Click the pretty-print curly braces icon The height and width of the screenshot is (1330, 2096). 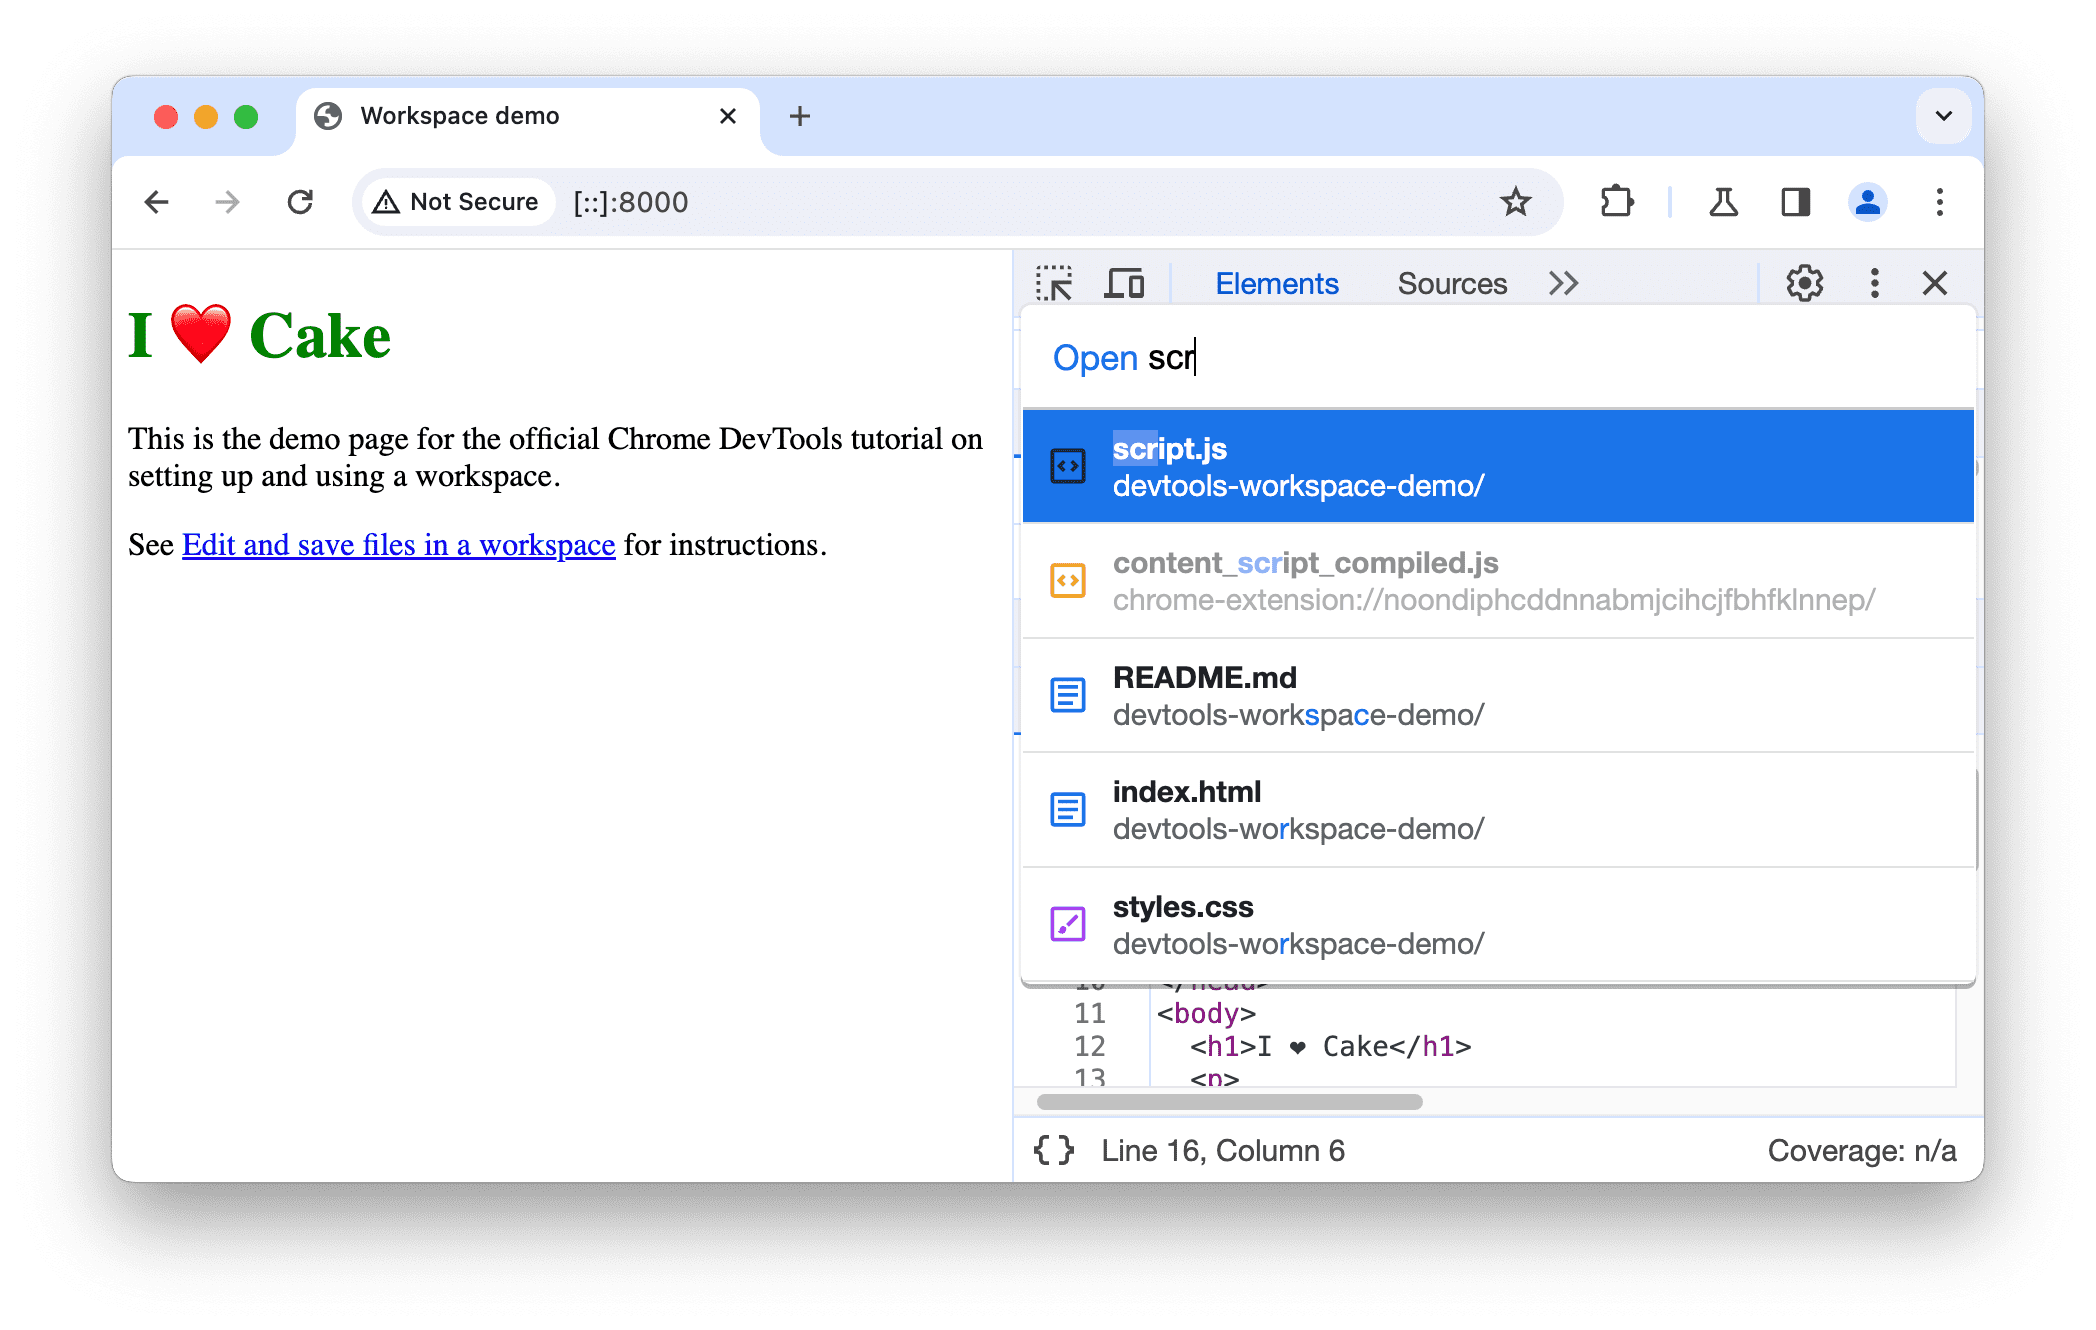(1060, 1151)
